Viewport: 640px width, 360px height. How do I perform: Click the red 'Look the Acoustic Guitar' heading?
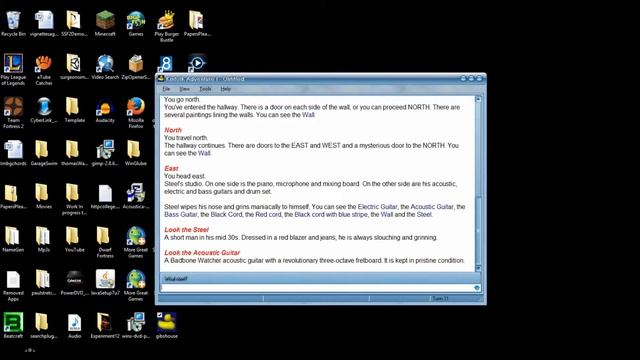(x=202, y=253)
